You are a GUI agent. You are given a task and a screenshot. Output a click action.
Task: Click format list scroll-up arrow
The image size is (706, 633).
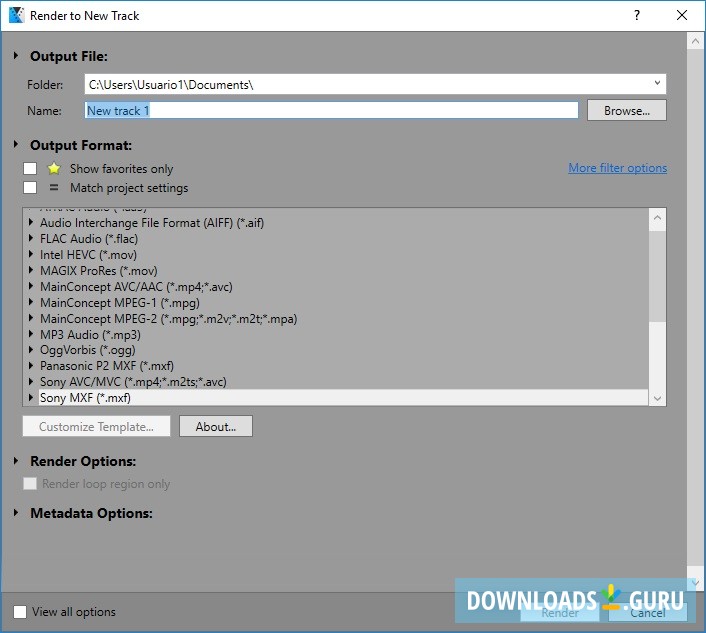coord(657,218)
